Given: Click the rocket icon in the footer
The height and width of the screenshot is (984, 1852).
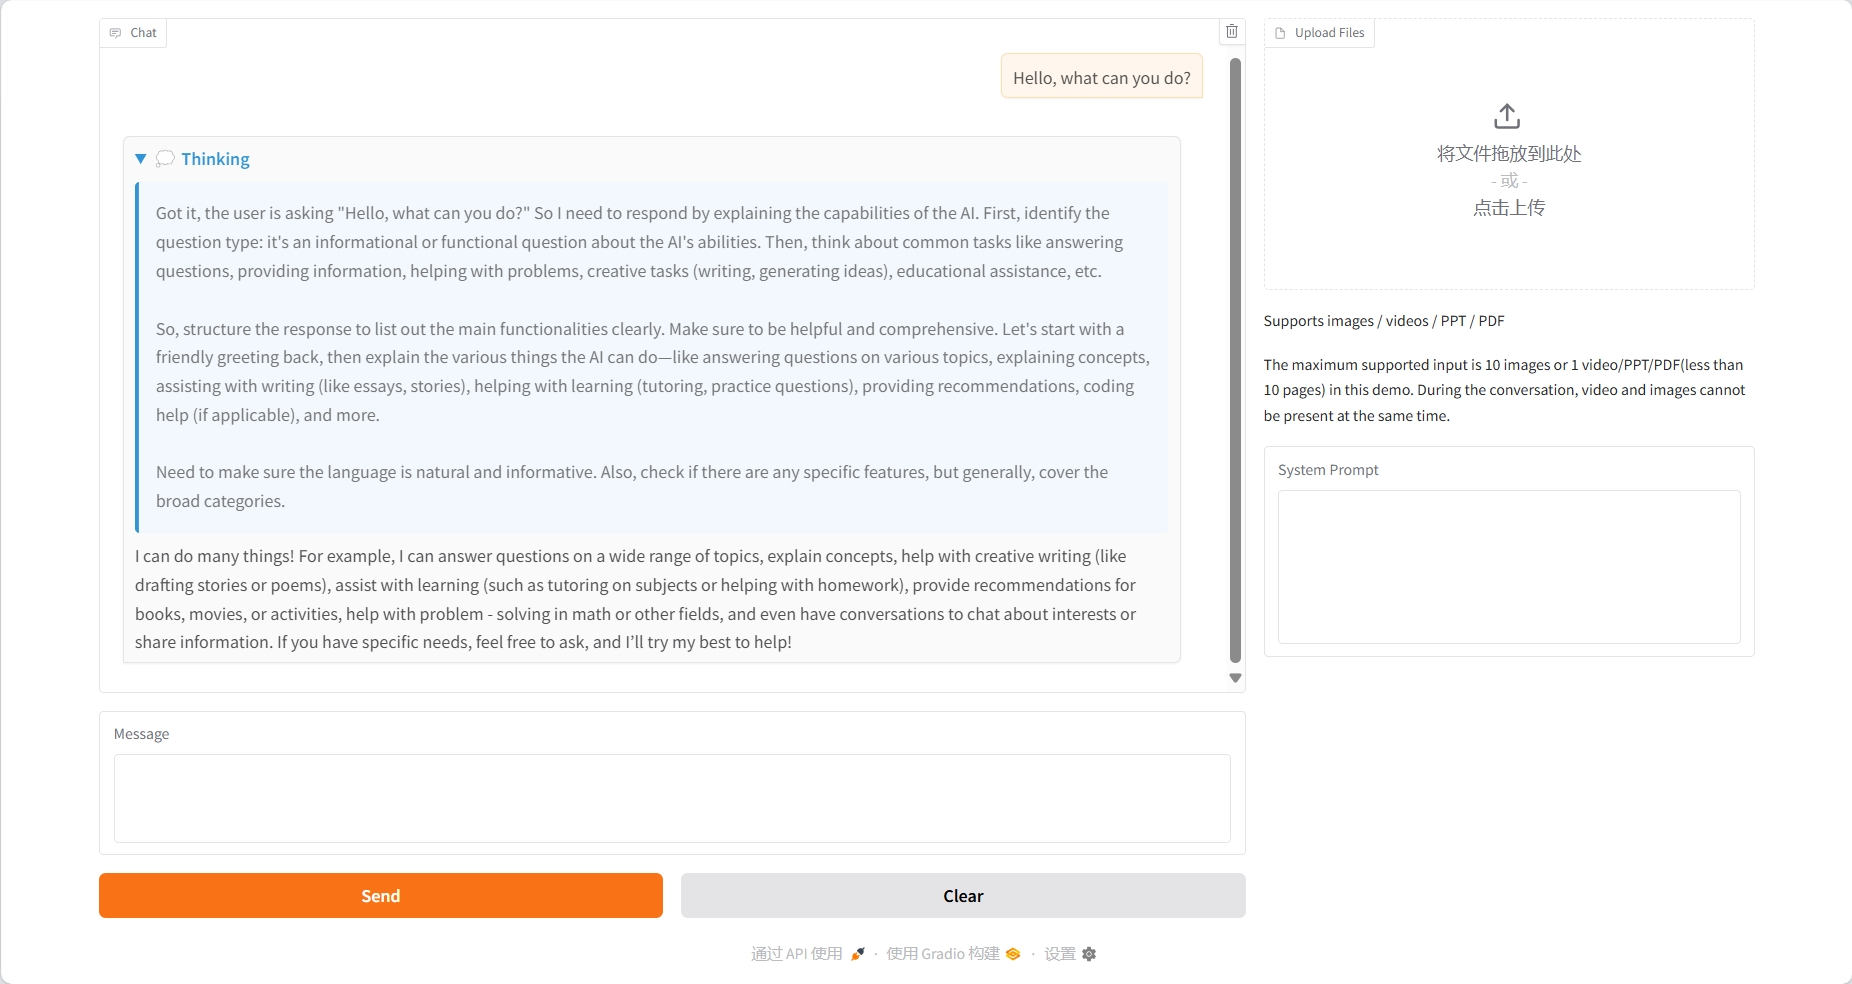Looking at the screenshot, I should click(x=858, y=954).
